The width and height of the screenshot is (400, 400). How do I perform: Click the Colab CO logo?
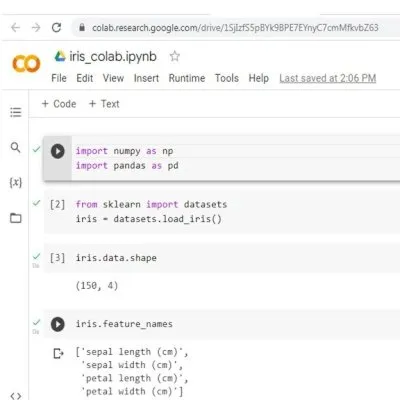[x=26, y=64]
